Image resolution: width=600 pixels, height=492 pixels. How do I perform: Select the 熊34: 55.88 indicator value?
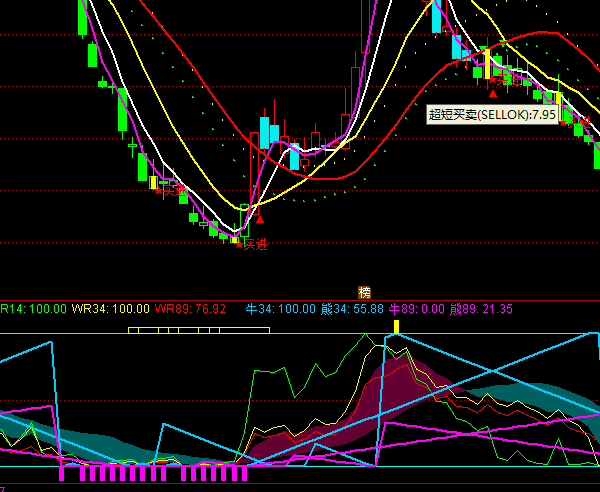(x=356, y=309)
